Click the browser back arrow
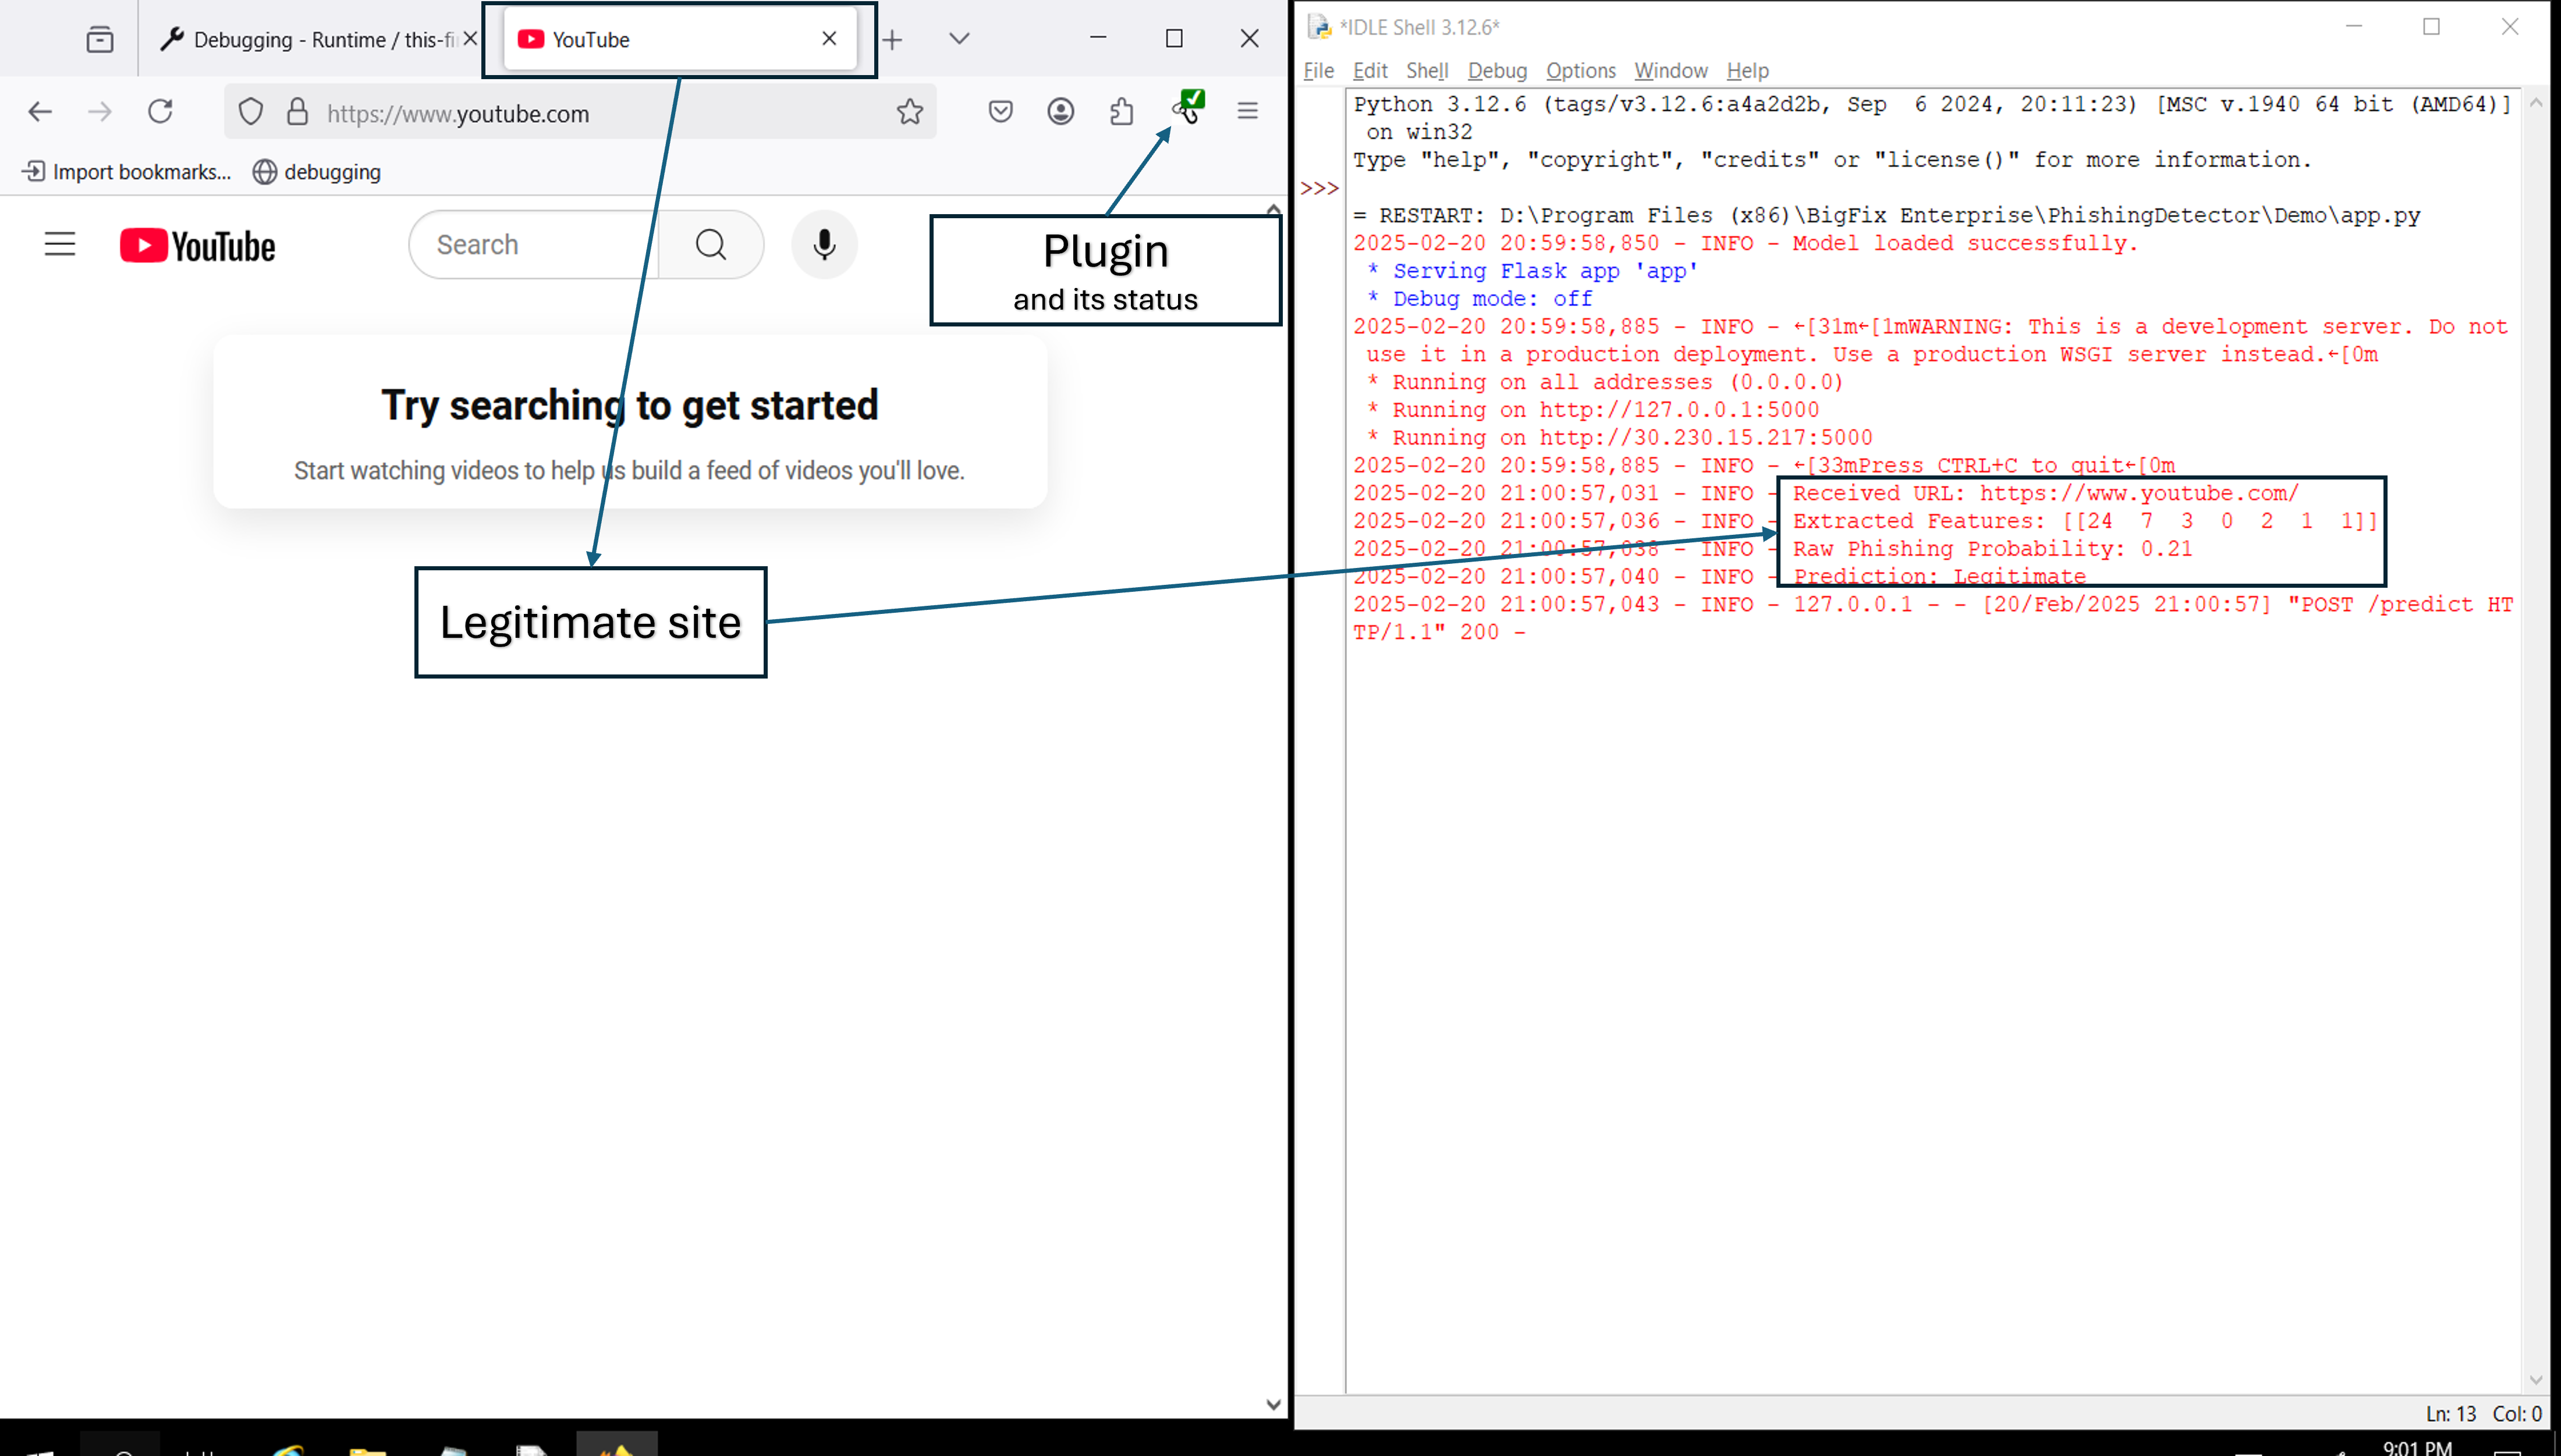The image size is (2561, 1456). pyautogui.click(x=40, y=111)
